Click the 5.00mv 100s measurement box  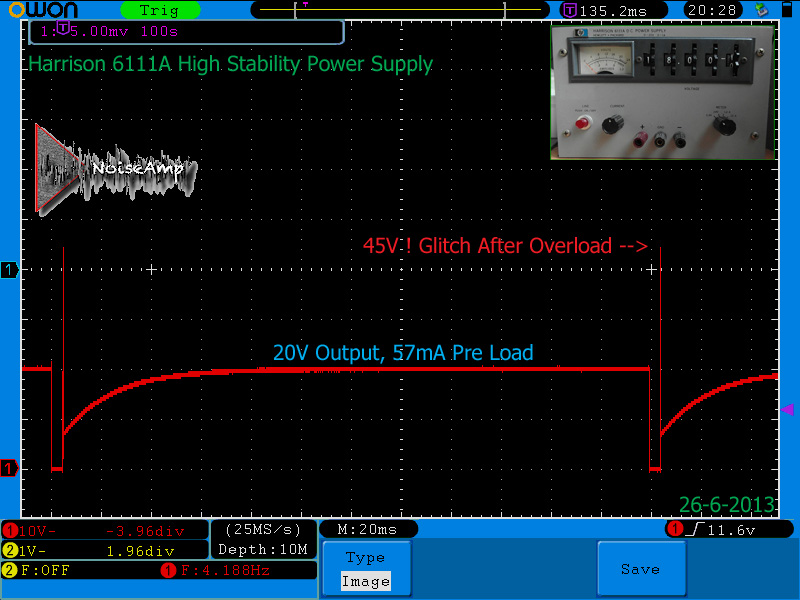point(187,32)
